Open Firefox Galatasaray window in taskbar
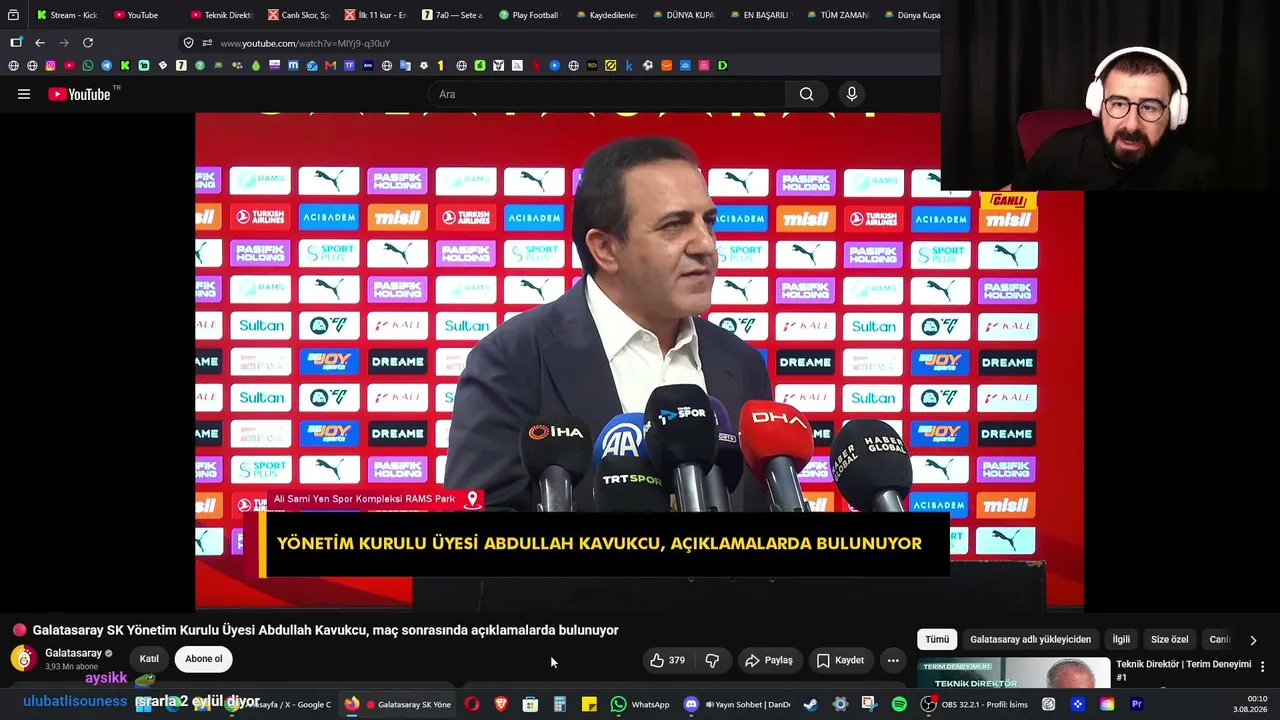Image resolution: width=1280 pixels, height=720 pixels. click(x=398, y=704)
